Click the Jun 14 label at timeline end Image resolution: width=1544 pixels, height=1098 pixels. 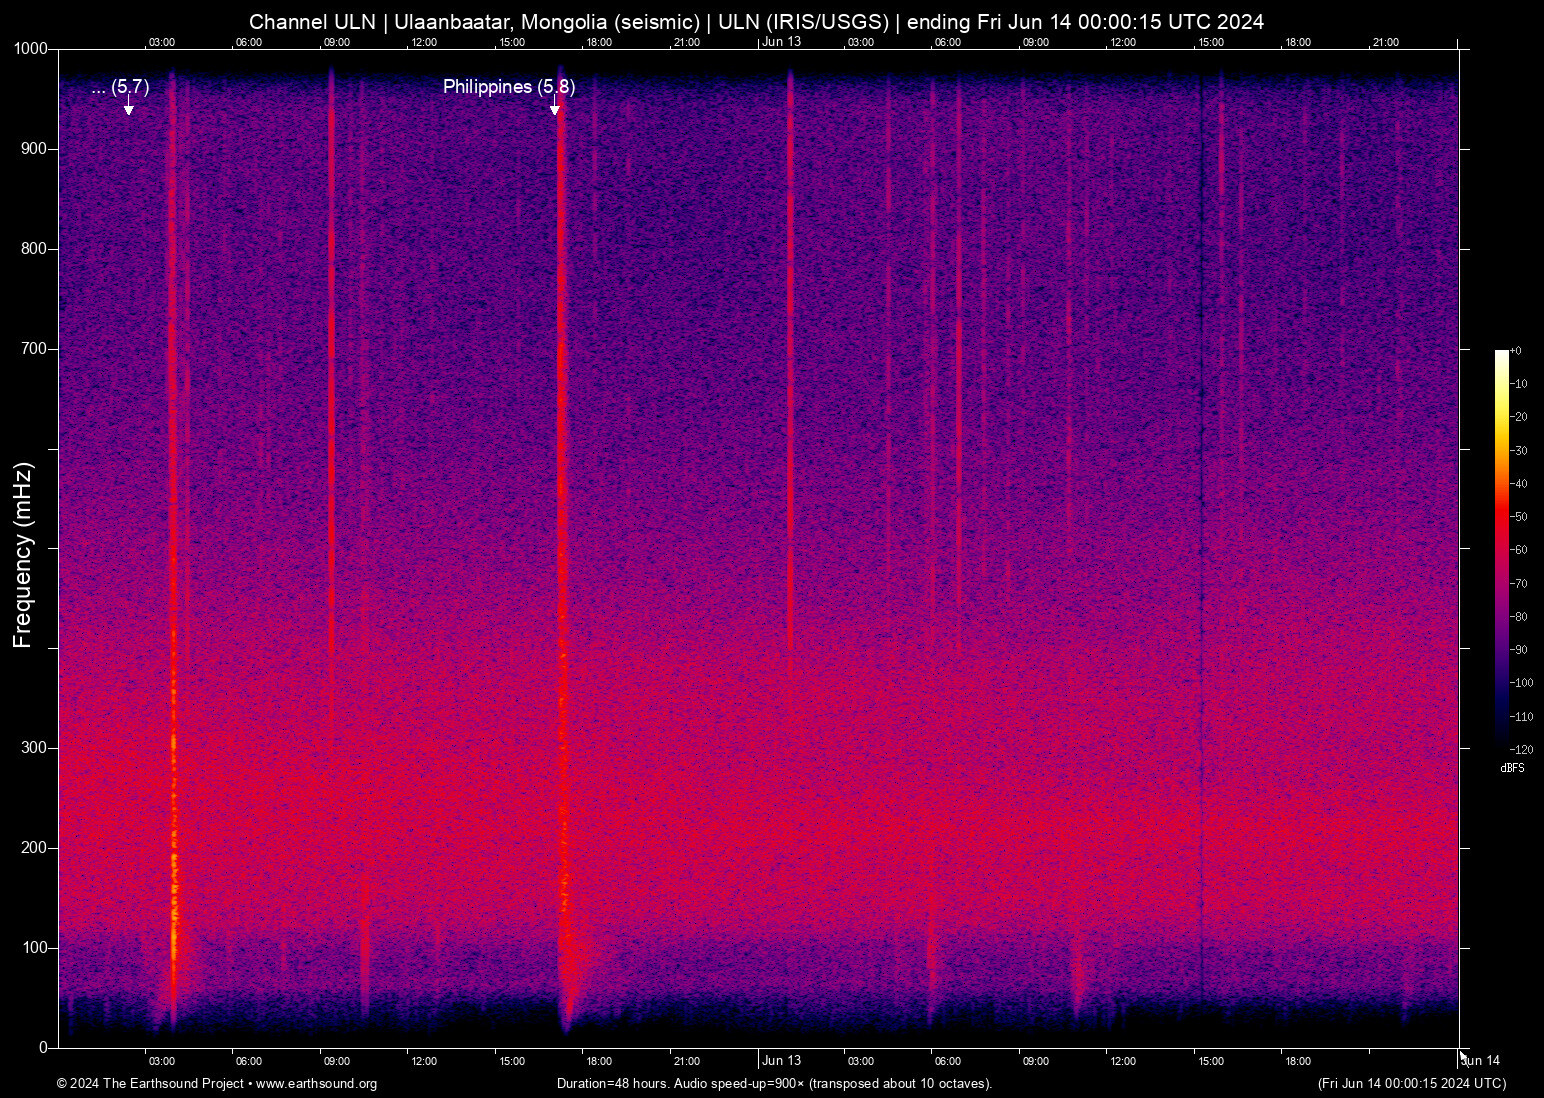[x=1479, y=1060]
